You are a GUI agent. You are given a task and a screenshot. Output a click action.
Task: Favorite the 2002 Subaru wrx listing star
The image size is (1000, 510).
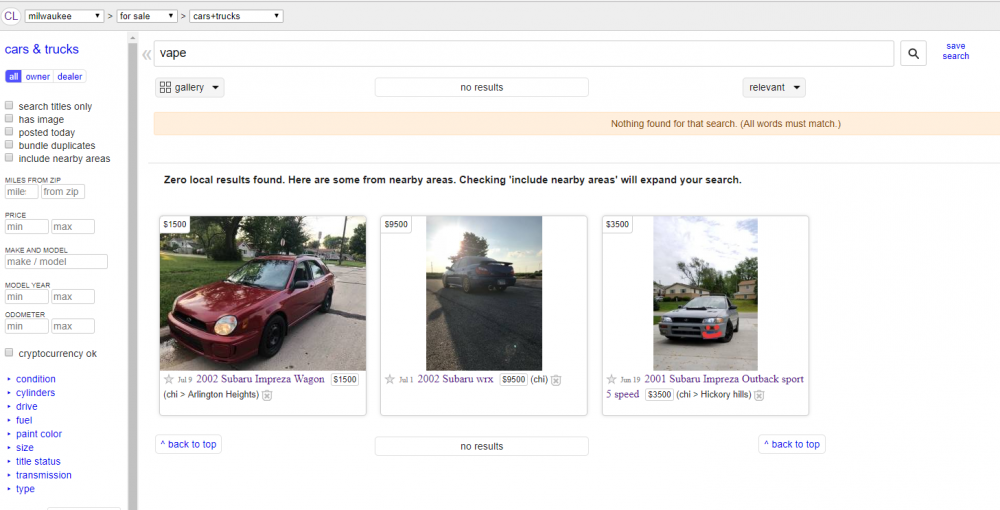pyautogui.click(x=390, y=379)
